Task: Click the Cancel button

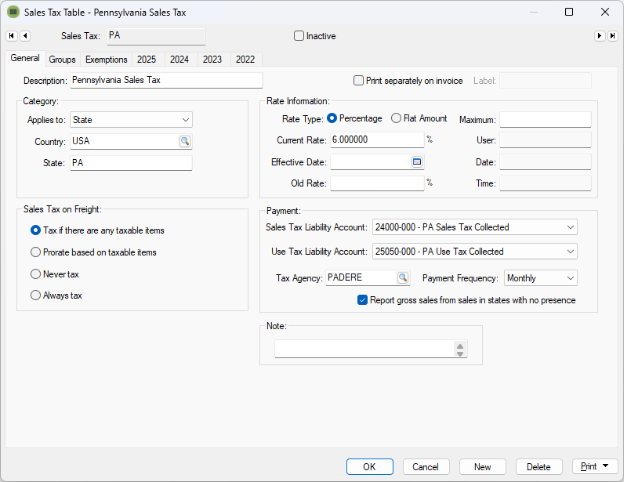Action: [x=426, y=466]
